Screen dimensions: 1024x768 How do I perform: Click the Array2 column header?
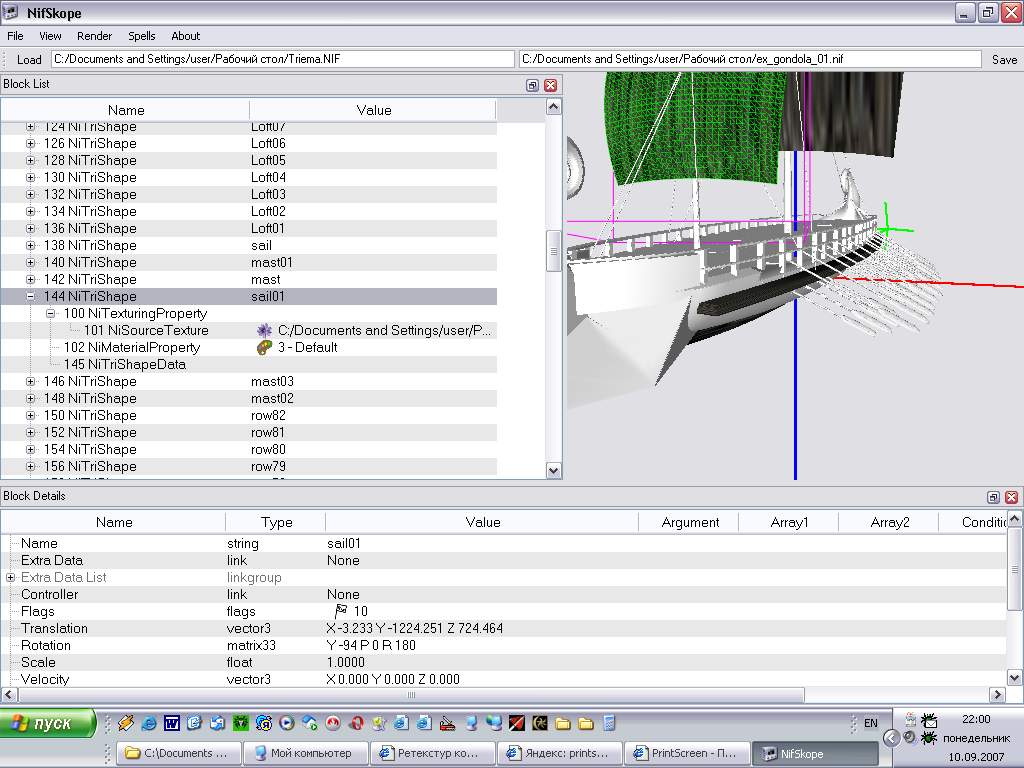point(889,522)
